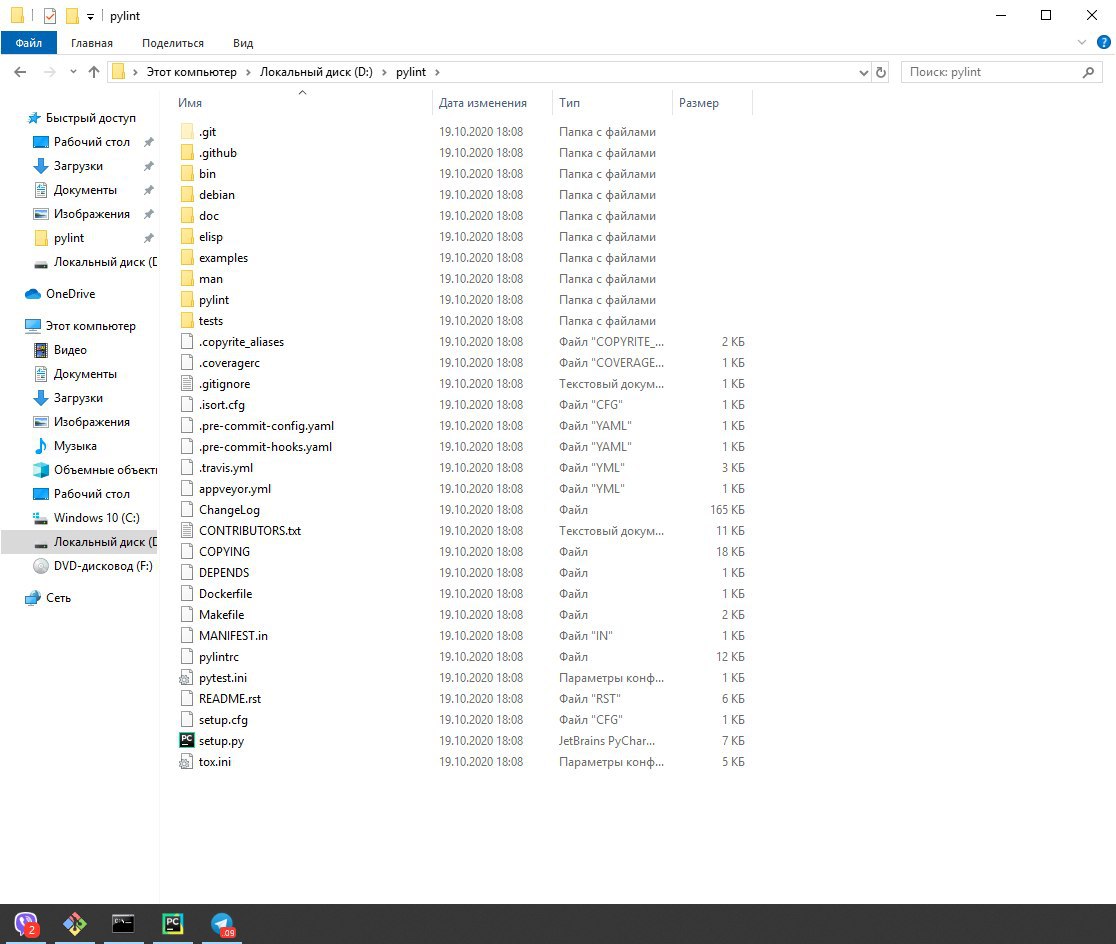
Task: Click the Properties quick access toolbar icon
Action: pos(50,16)
